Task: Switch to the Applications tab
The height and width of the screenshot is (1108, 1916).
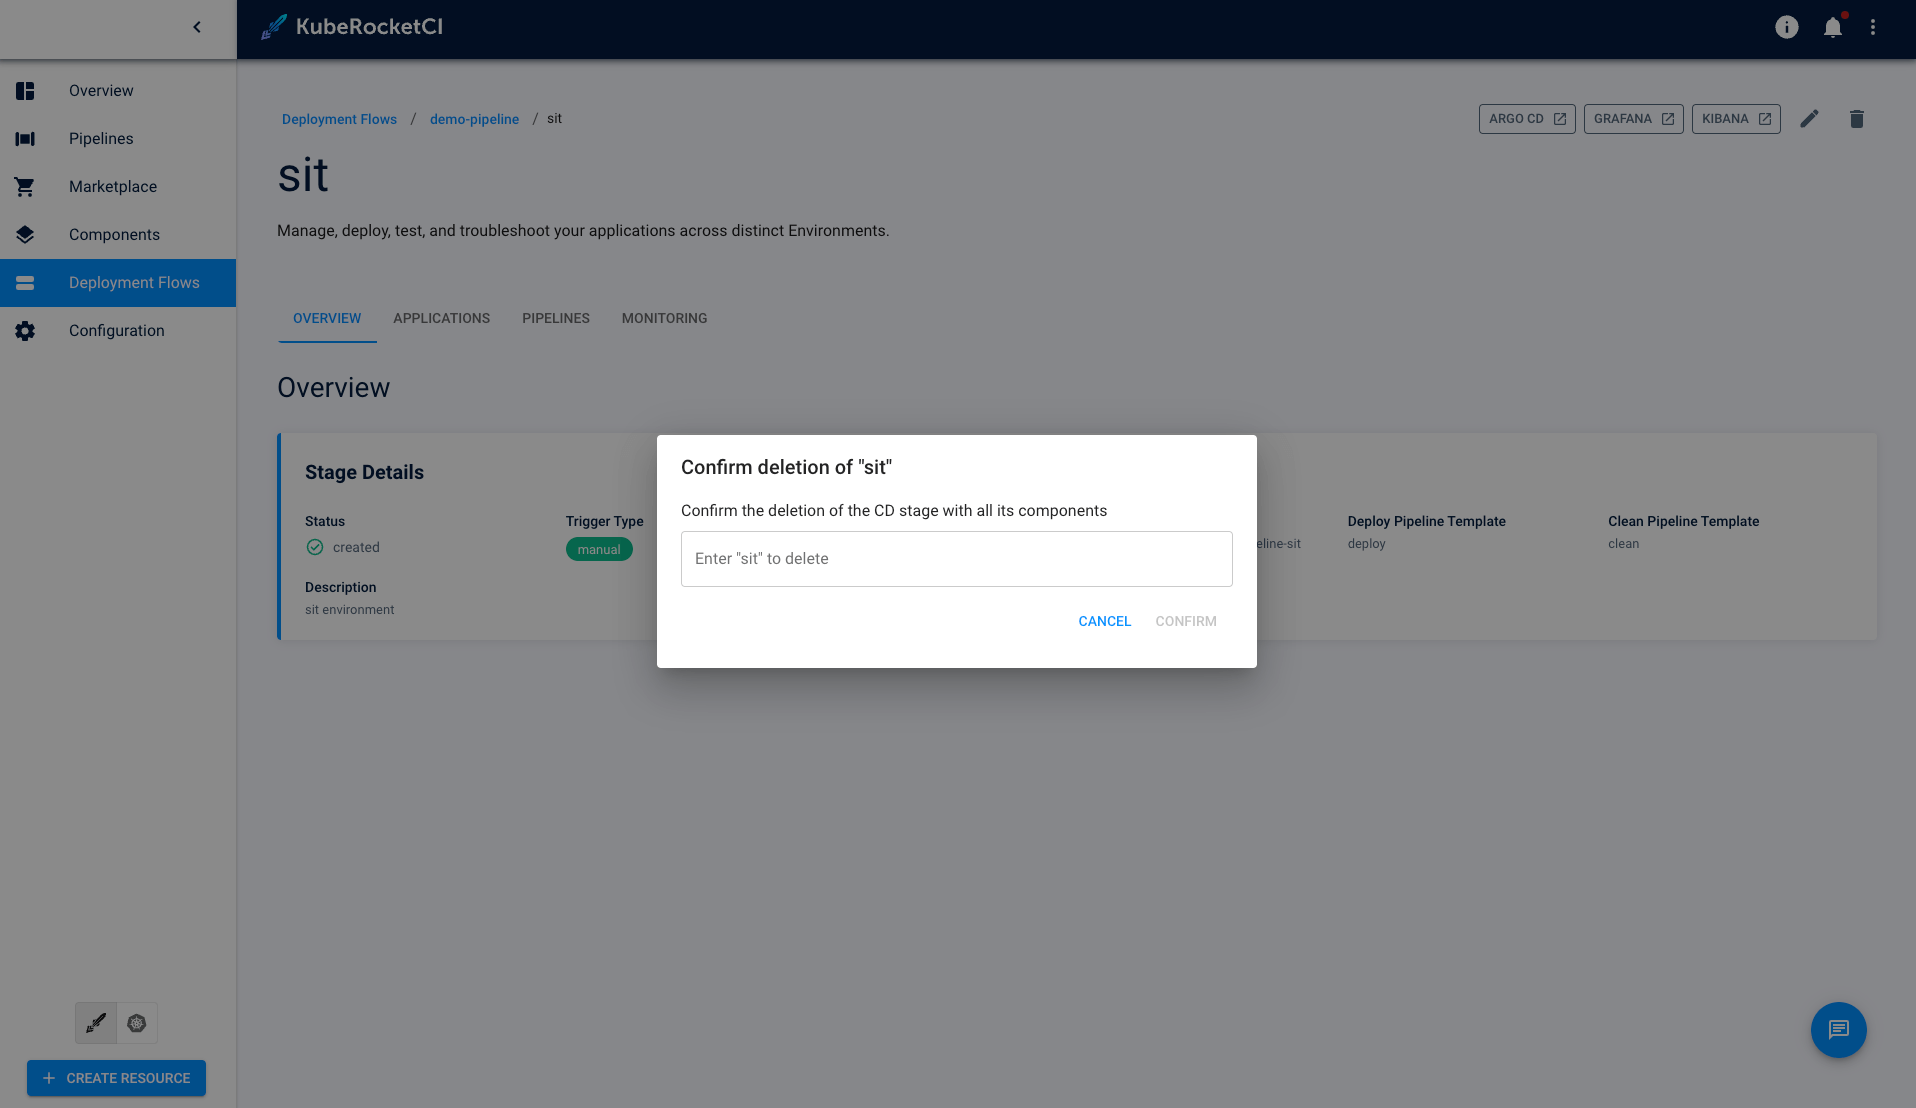Action: point(441,318)
